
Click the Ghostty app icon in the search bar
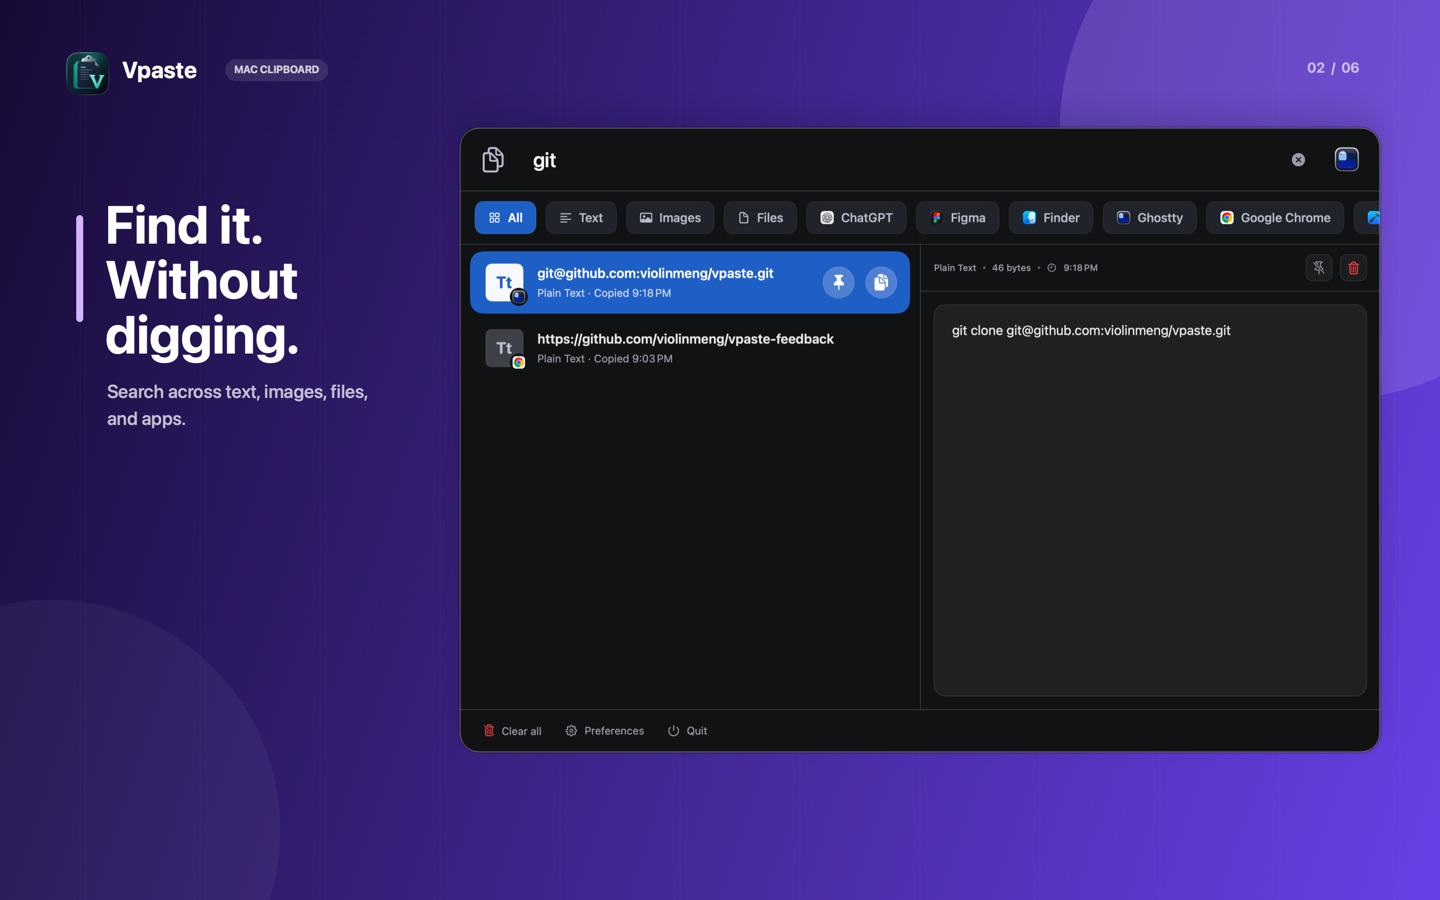[x=1346, y=159]
